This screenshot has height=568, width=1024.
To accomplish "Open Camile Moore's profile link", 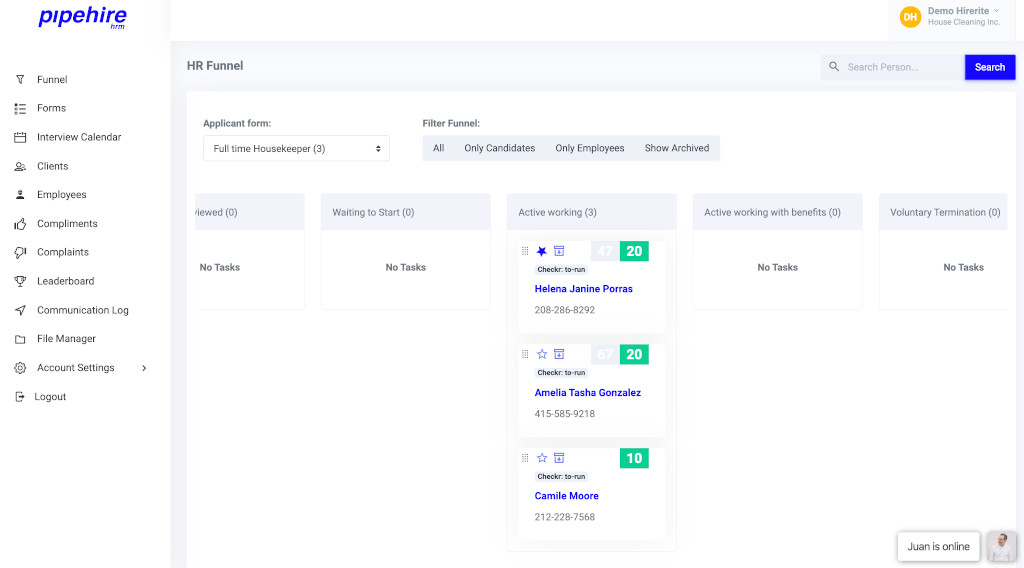I will [x=566, y=496].
